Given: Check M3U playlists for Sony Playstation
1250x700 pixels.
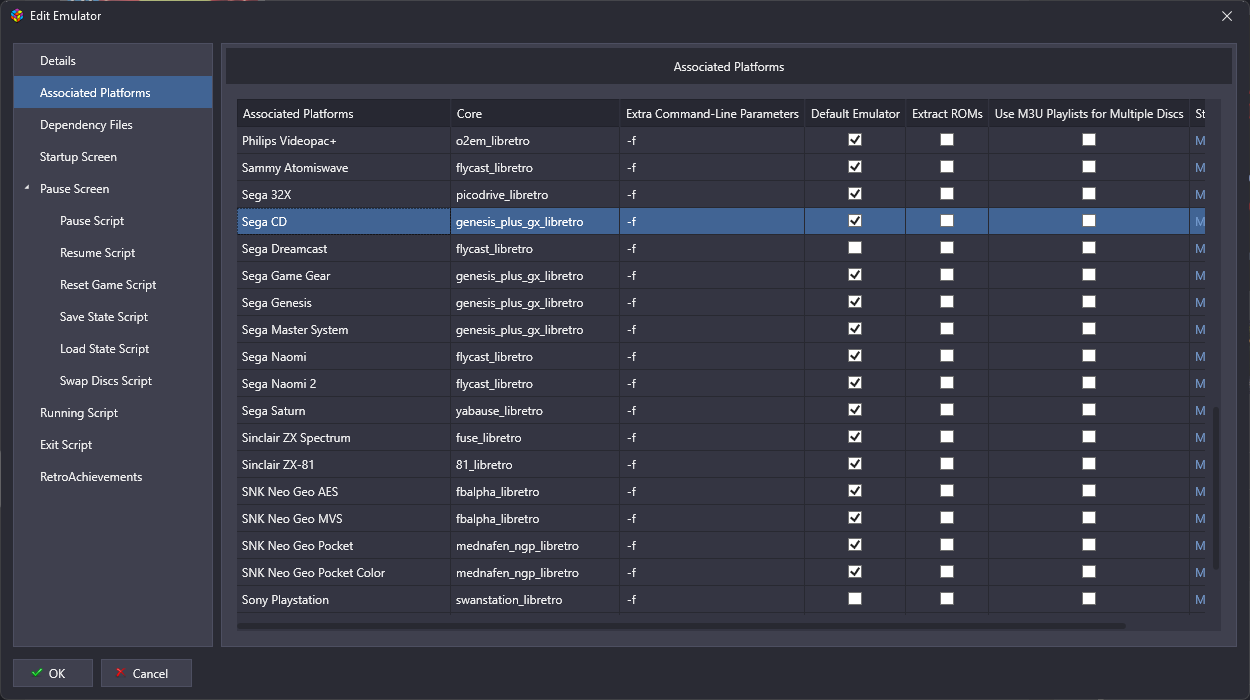Looking at the screenshot, I should [1089, 599].
